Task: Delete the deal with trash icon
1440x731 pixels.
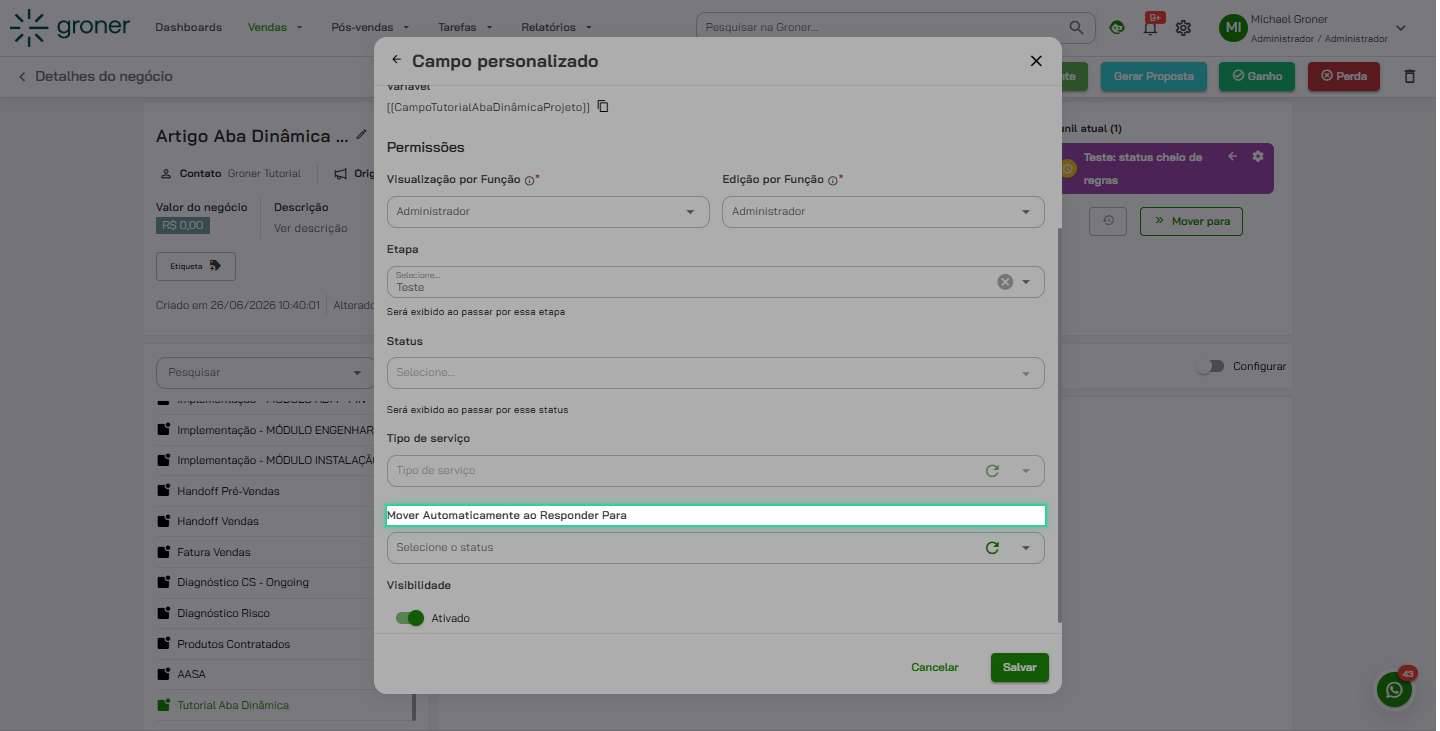Action: (1409, 76)
